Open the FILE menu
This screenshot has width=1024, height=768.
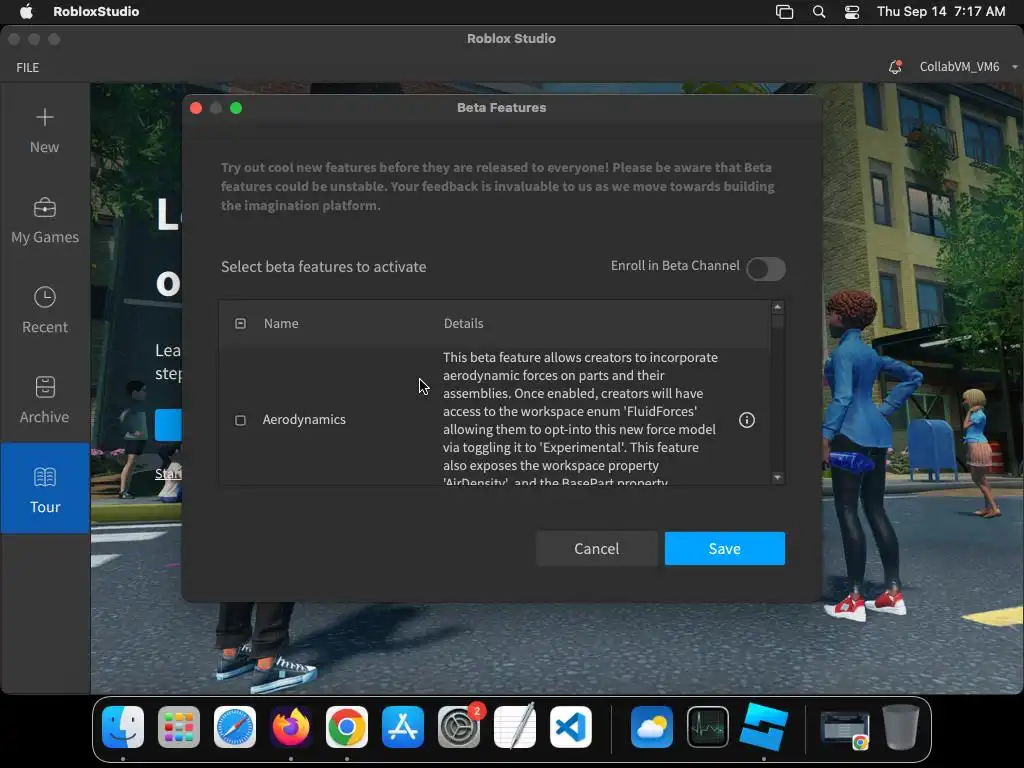pos(27,67)
